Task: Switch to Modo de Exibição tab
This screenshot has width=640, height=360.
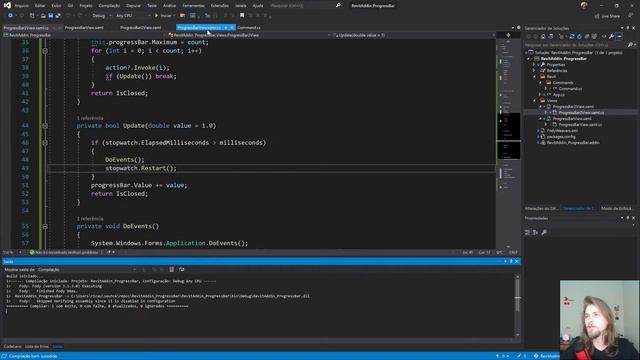Action: click(617, 209)
